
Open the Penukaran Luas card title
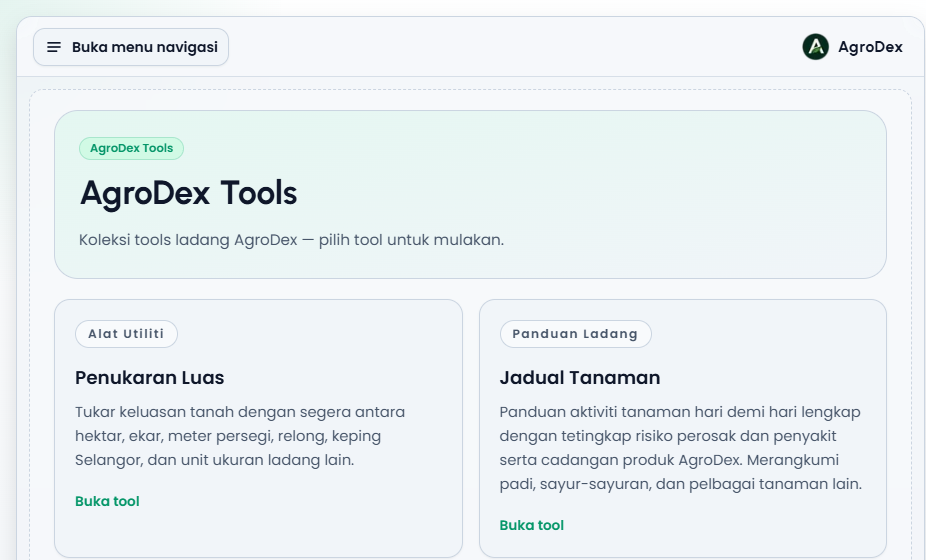coord(149,377)
